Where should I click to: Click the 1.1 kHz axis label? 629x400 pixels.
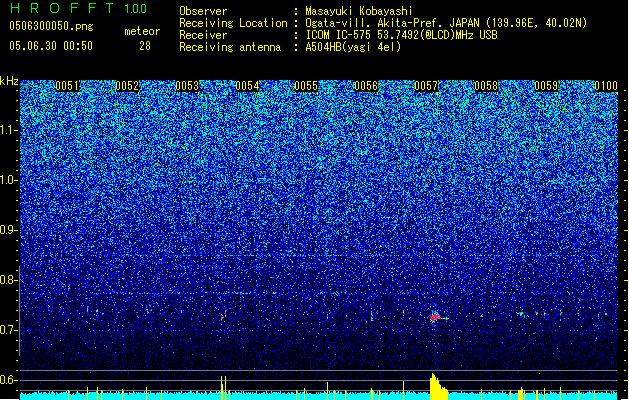point(8,130)
